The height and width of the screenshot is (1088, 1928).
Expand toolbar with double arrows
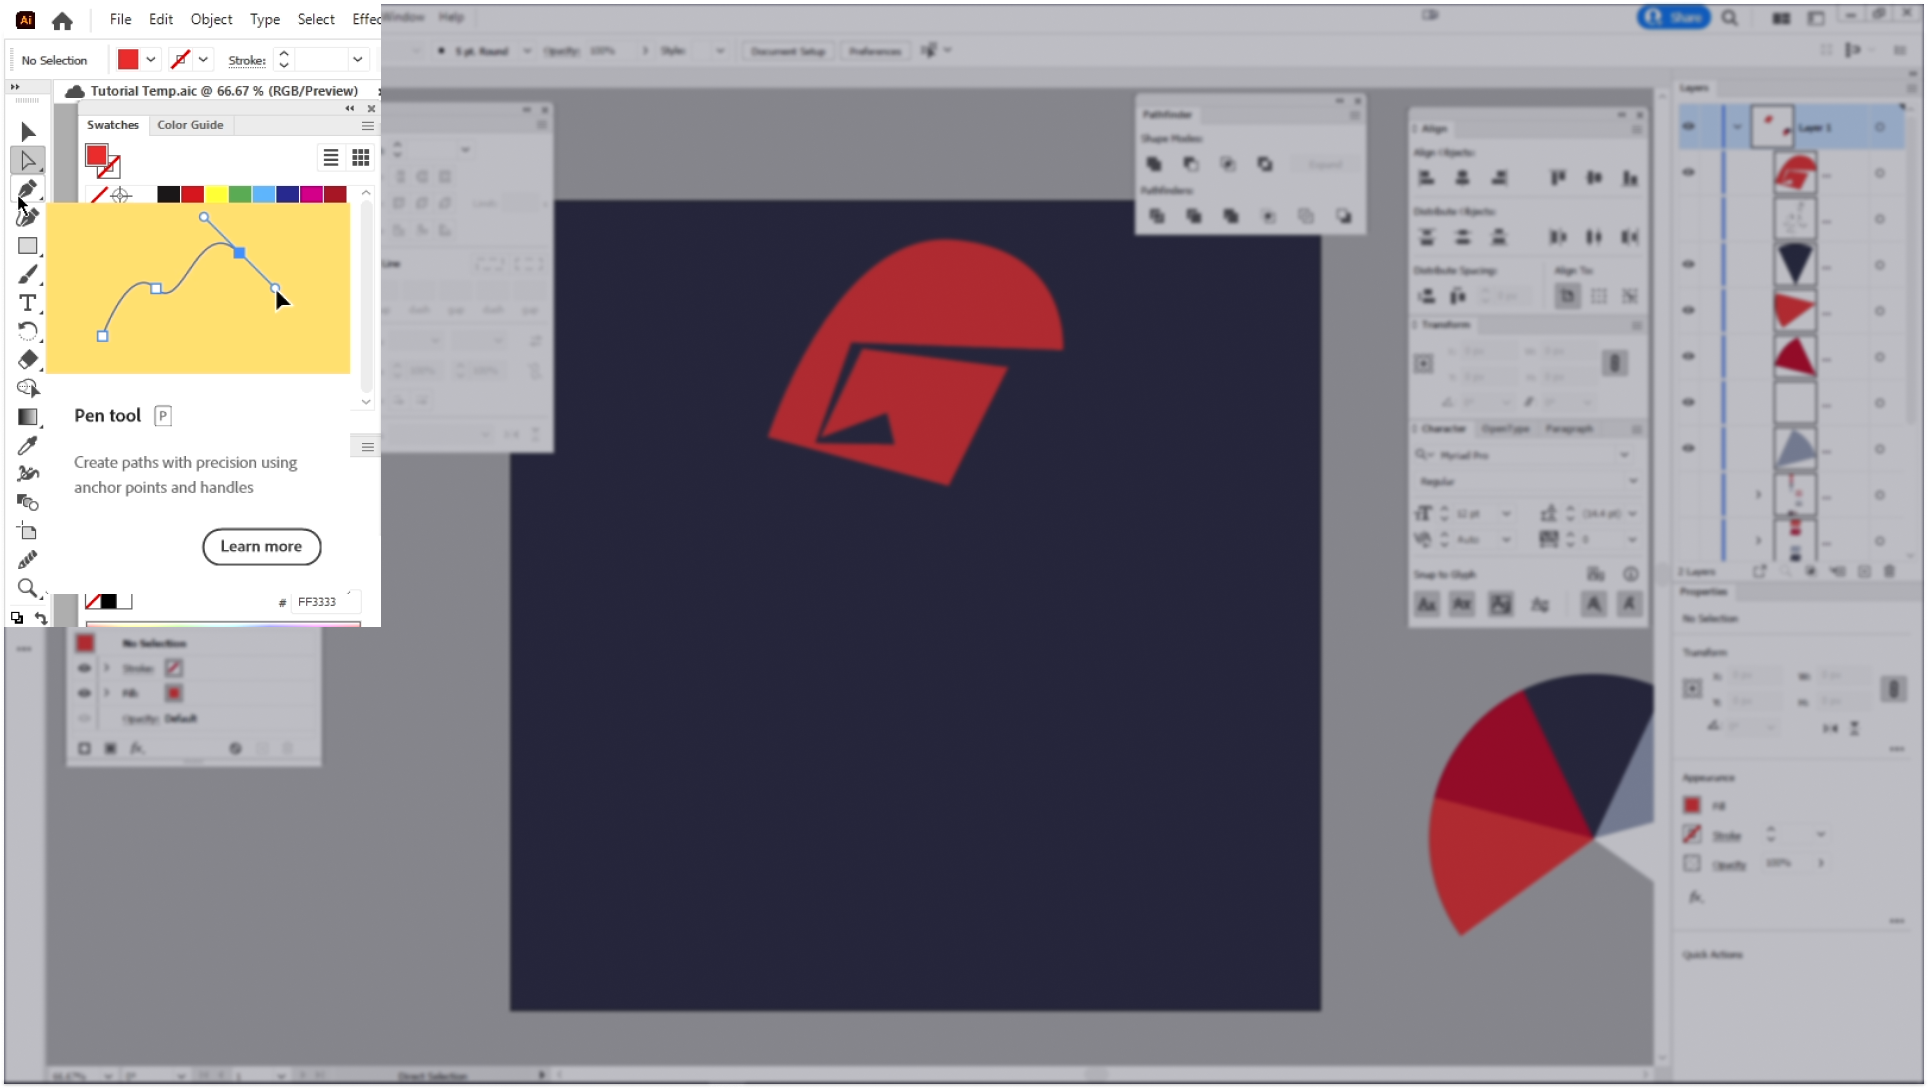15,87
